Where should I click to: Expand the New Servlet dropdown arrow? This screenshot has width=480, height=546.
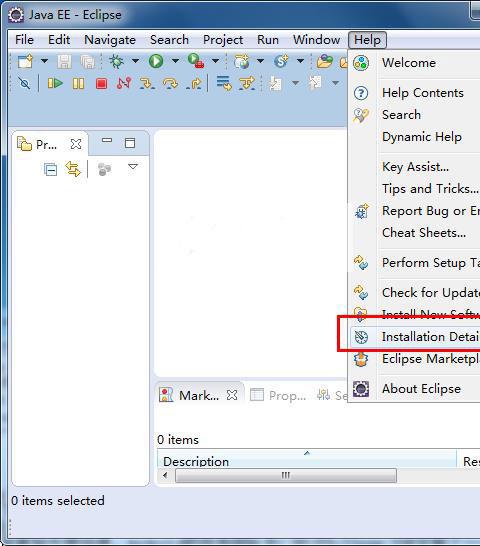click(300, 61)
